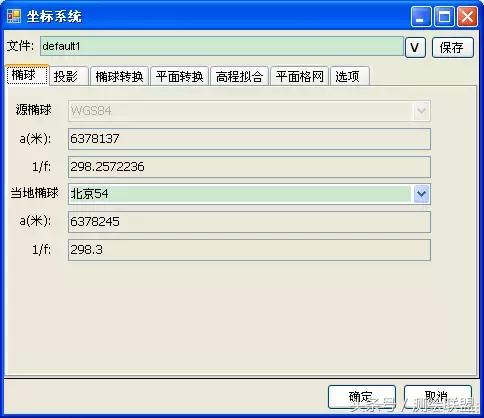The height and width of the screenshot is (418, 484).
Task: Maximize the 坐标系统 window
Action: pos(444,16)
